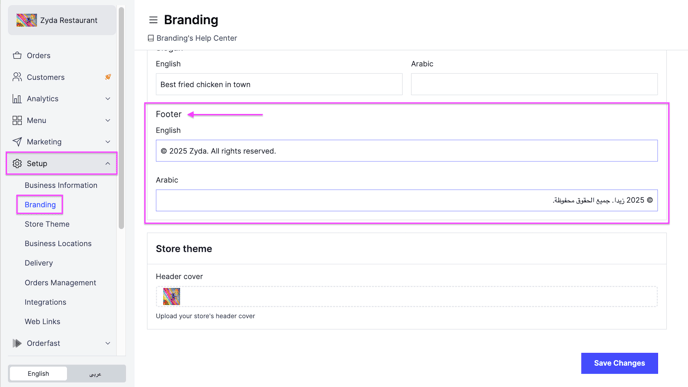The width and height of the screenshot is (688, 387).
Task: Click the English footer text field
Action: click(x=406, y=150)
